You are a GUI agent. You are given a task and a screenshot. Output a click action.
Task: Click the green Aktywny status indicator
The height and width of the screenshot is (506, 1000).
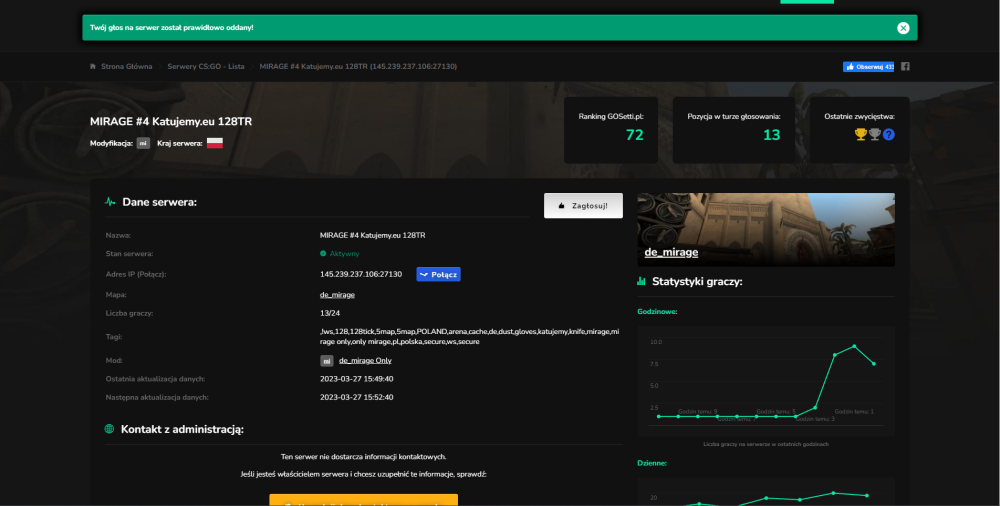coord(339,254)
